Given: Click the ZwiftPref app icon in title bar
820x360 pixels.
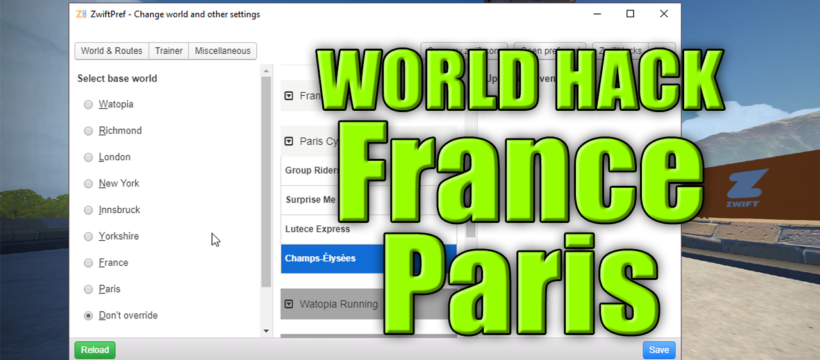Looking at the screenshot, I should click(81, 14).
